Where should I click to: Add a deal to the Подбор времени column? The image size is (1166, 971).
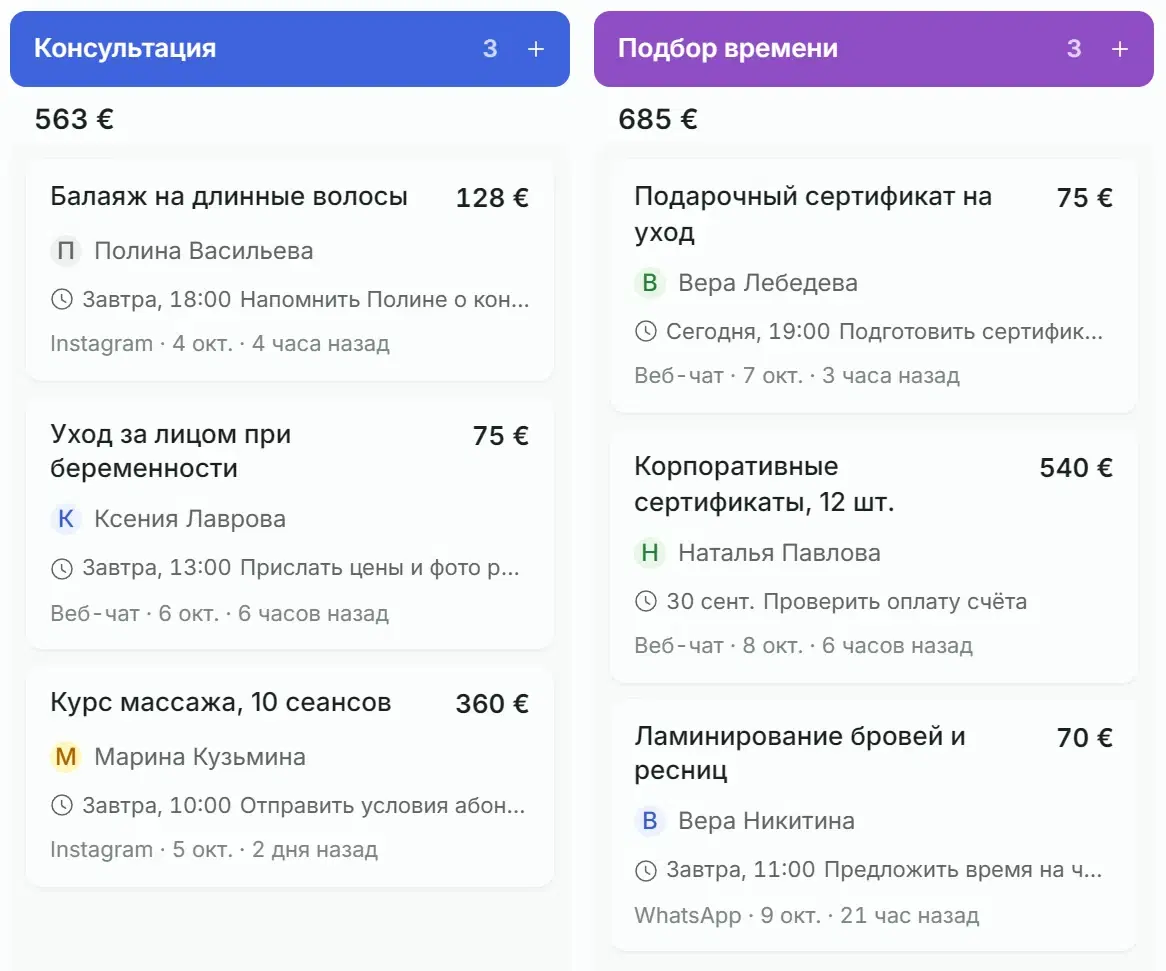point(1119,49)
